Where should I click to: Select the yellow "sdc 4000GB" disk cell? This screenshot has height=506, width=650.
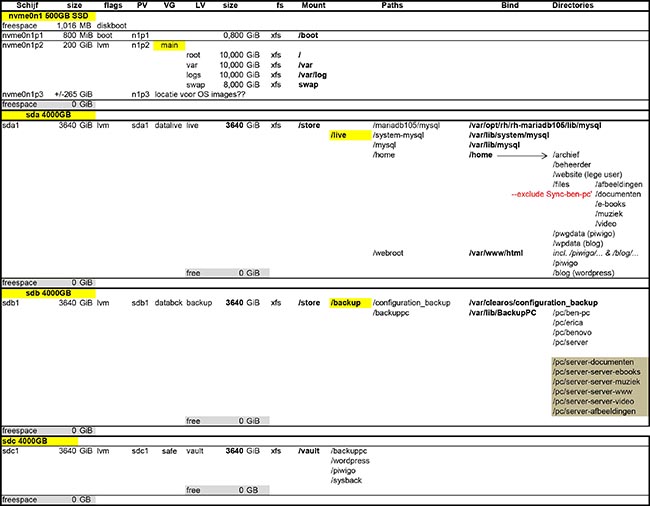click(x=40, y=441)
